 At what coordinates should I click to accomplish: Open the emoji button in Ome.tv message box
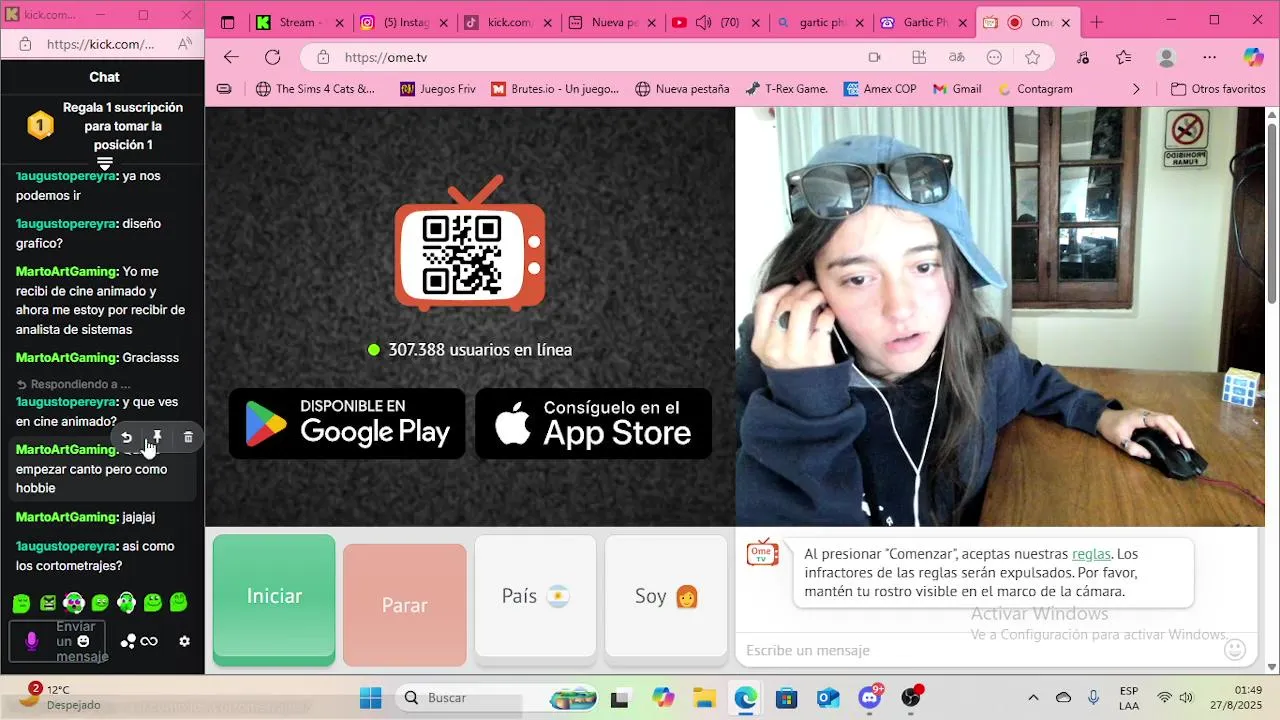(x=1235, y=650)
